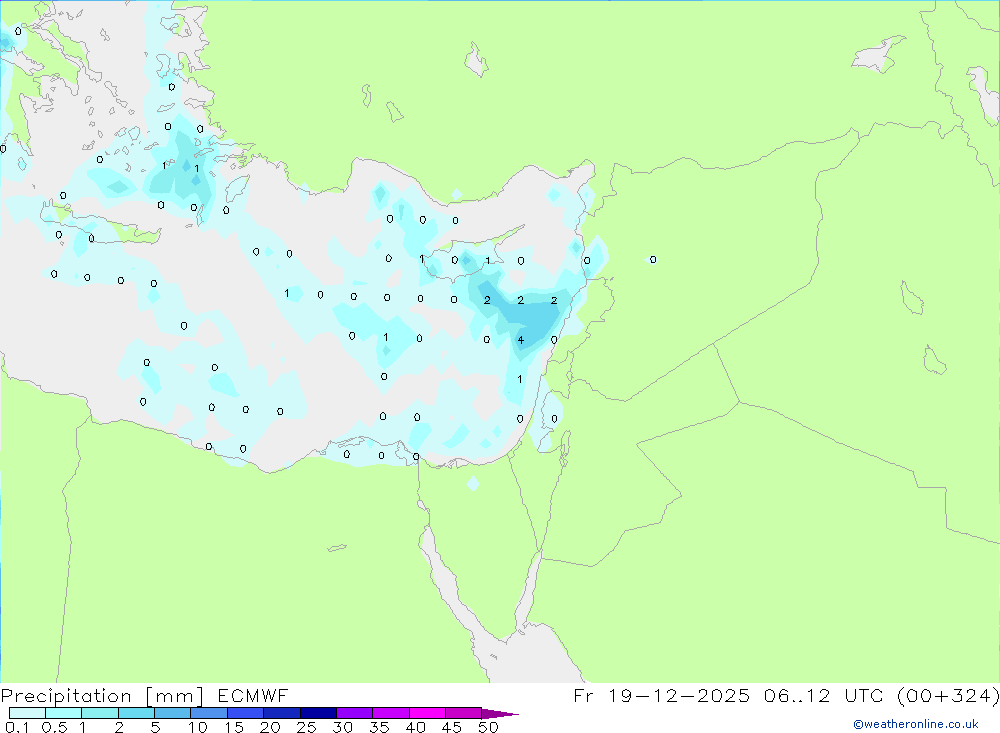Click the 25–30 mm navy legend swatch
Image resolution: width=1000 pixels, height=733 pixels.
click(x=318, y=713)
